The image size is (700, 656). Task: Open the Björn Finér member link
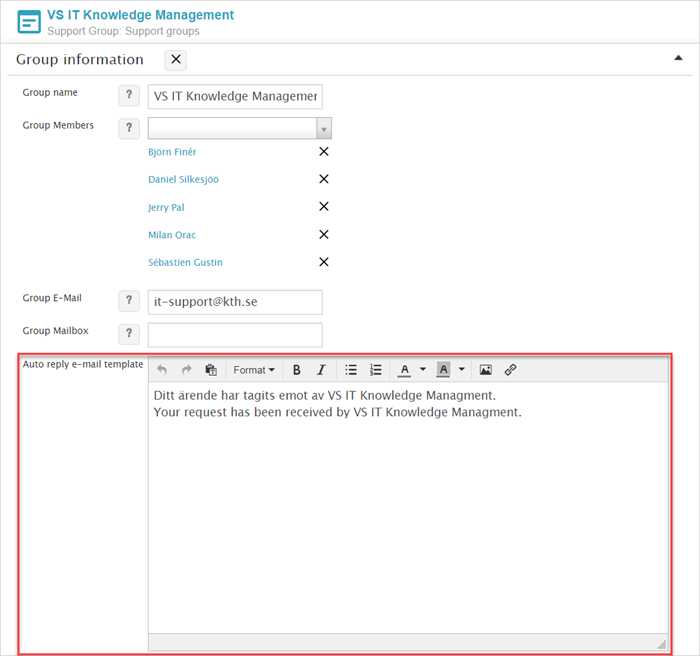coord(172,152)
